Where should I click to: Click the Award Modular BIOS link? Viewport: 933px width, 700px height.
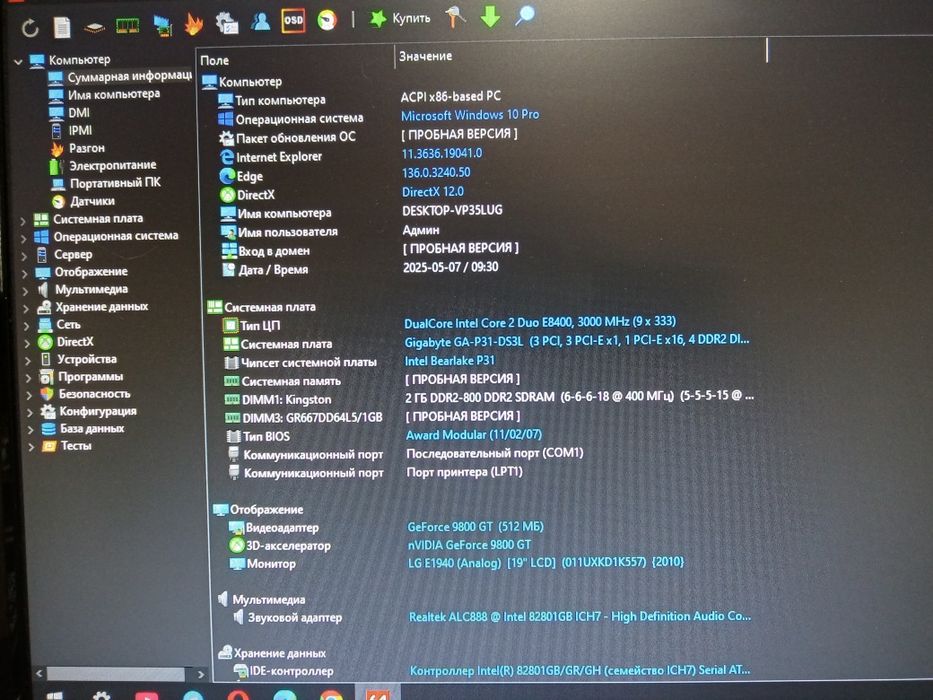click(474, 435)
